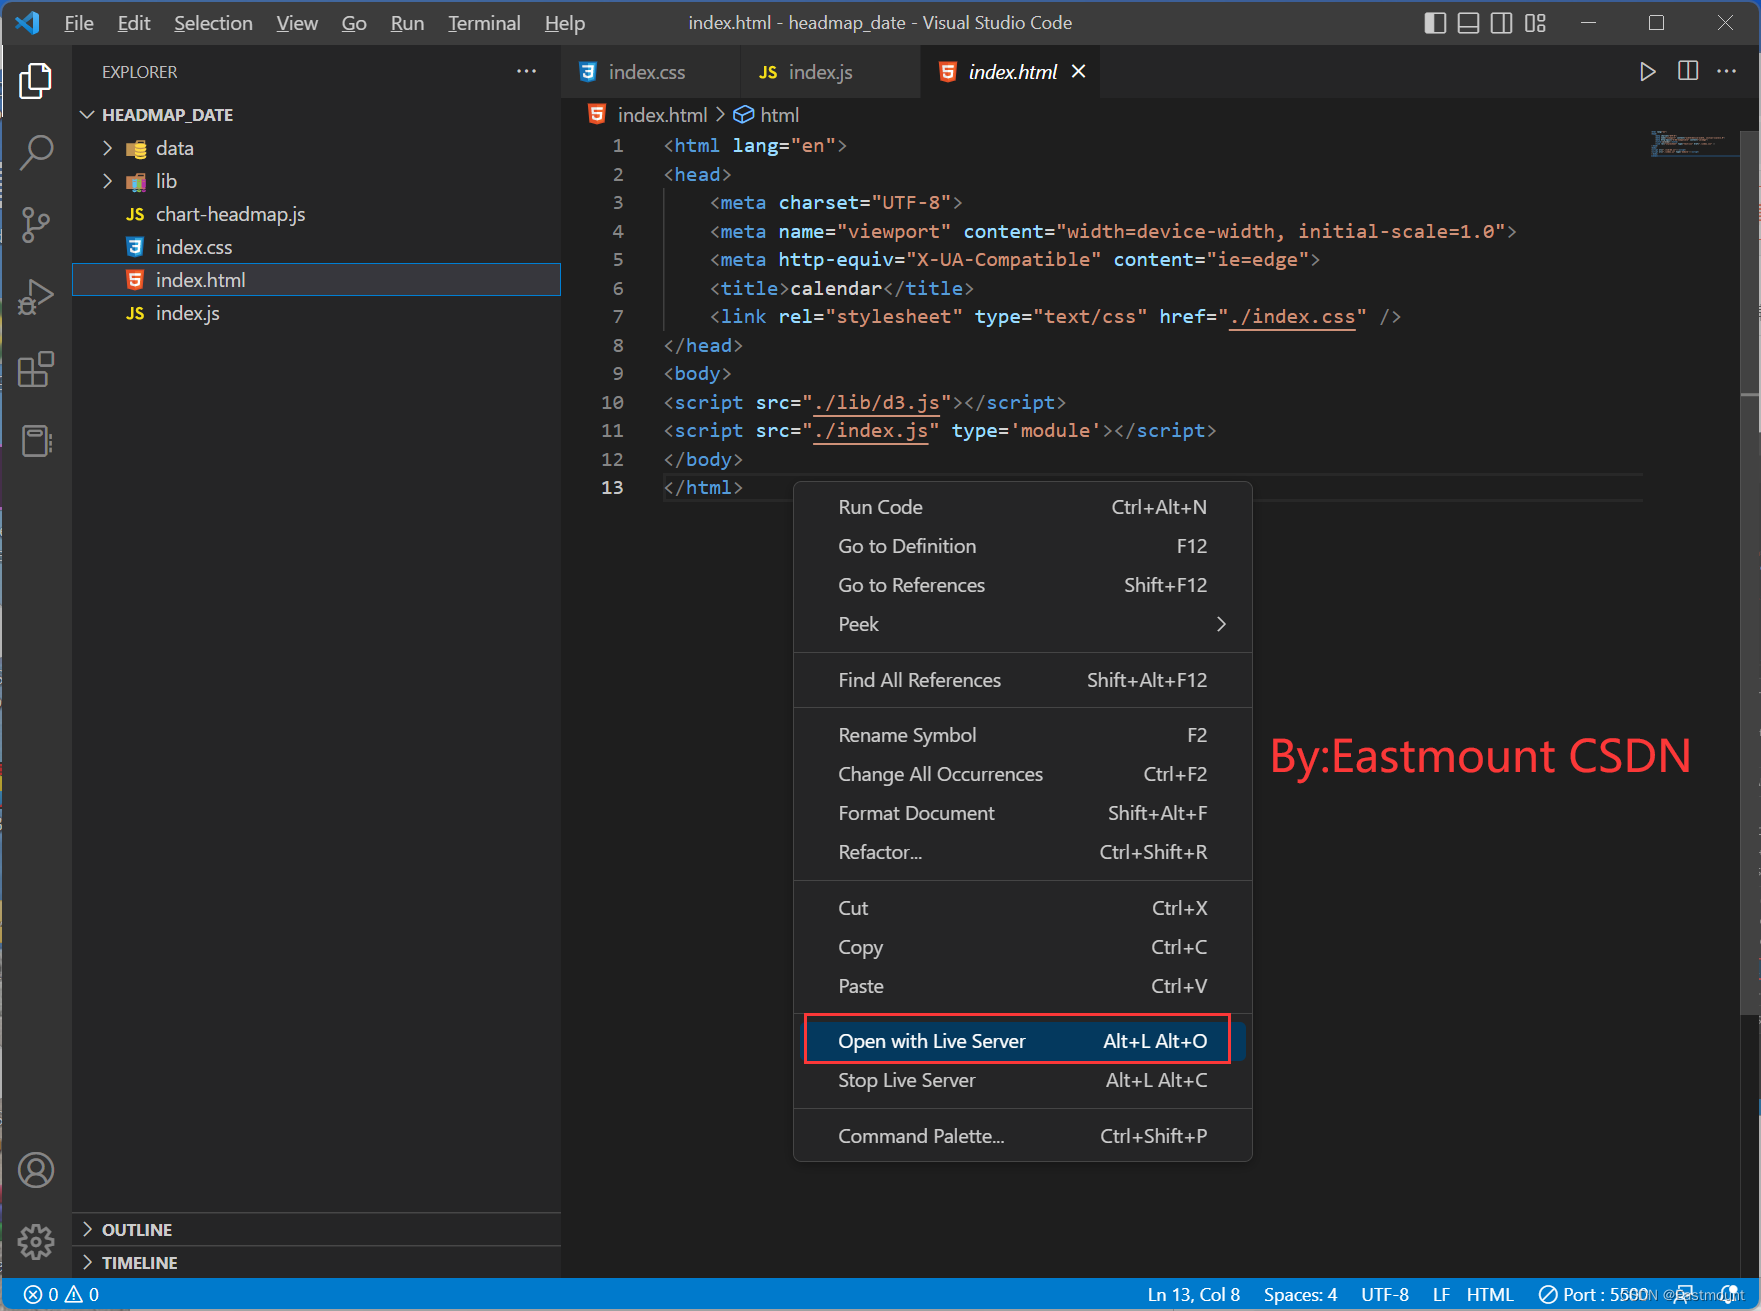Image resolution: width=1761 pixels, height=1311 pixels.
Task: Select Stop Live Server
Action: click(1023, 1080)
